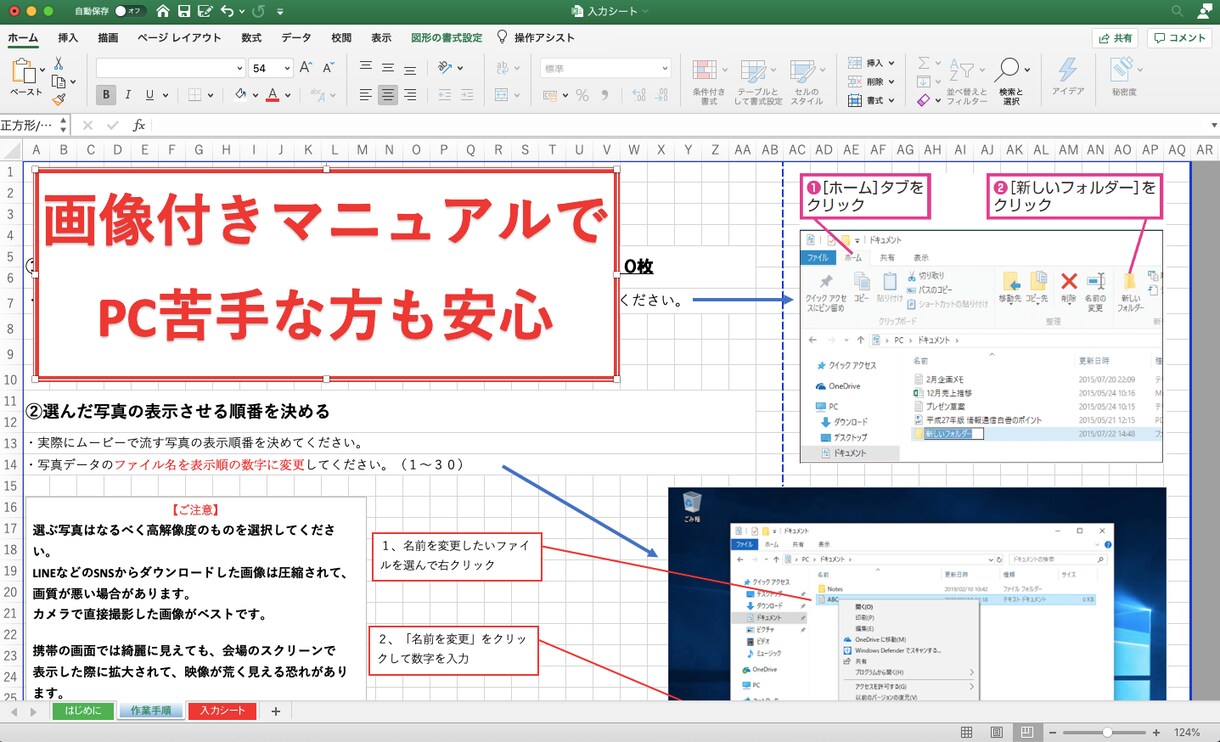Apply the yellow fill color bucket

[240, 95]
